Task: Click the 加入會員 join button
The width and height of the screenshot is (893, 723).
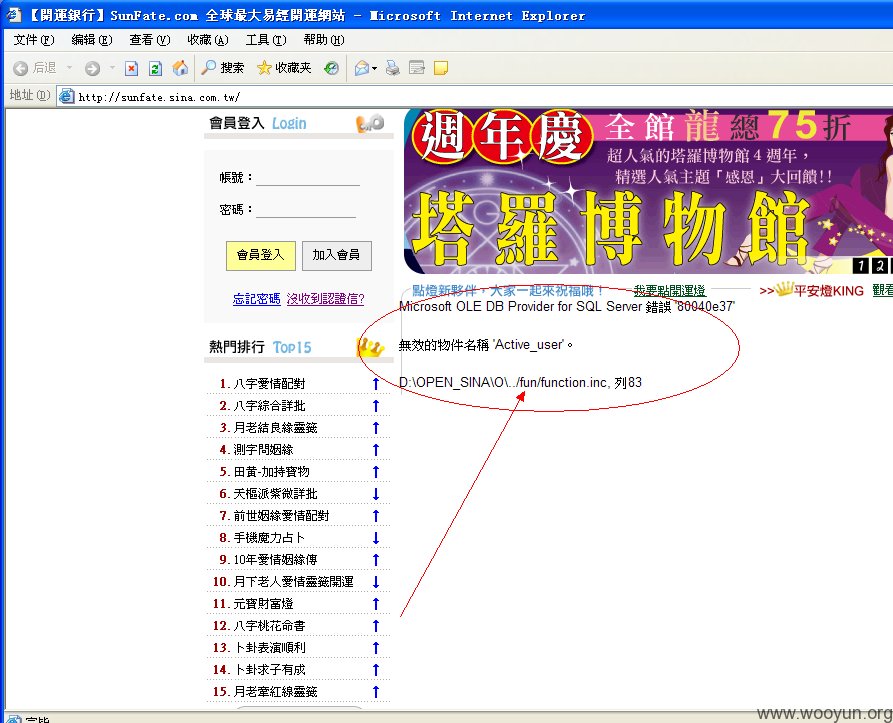Action: click(337, 255)
